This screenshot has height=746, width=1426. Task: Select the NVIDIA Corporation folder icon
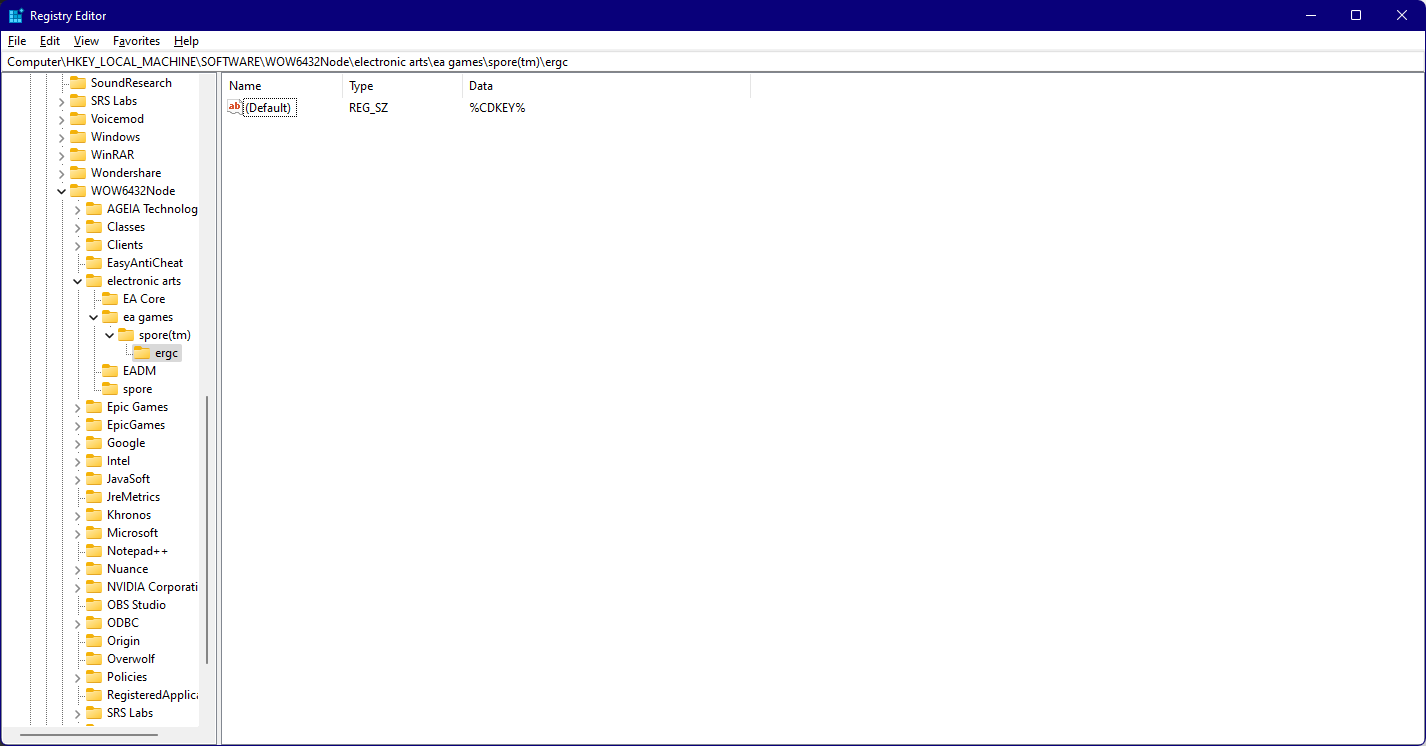click(x=95, y=586)
